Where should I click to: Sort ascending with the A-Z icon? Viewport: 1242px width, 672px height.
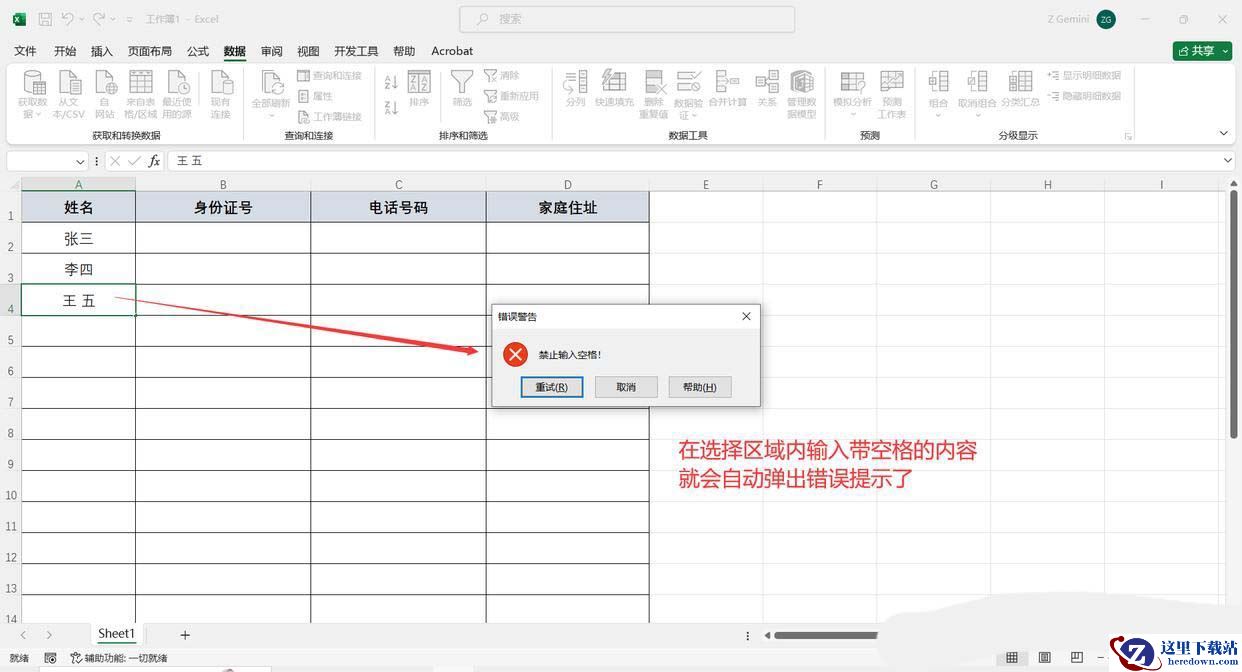coord(391,82)
